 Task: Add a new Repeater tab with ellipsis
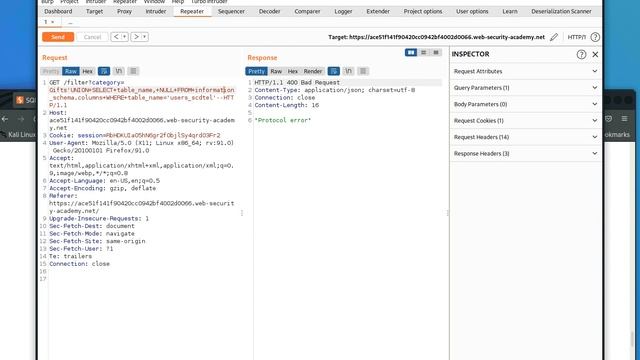tap(70, 22)
